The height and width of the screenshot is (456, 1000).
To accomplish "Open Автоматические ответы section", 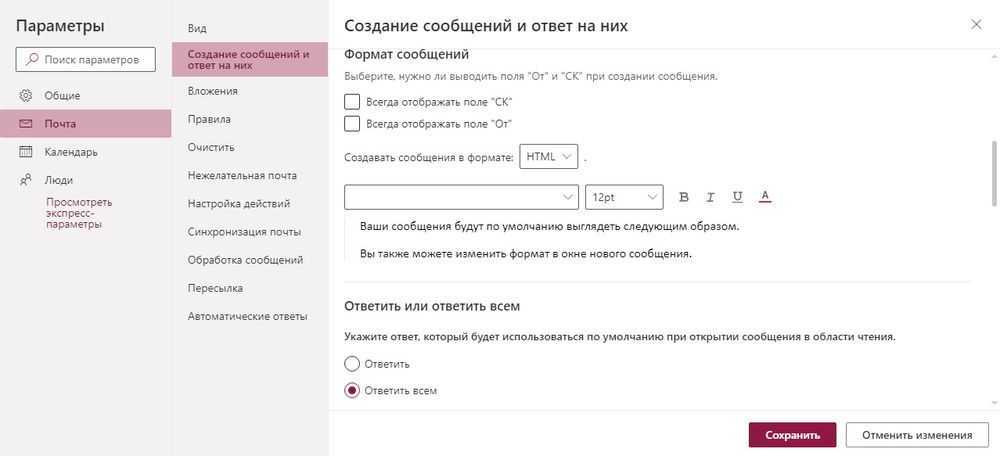I will (247, 316).
